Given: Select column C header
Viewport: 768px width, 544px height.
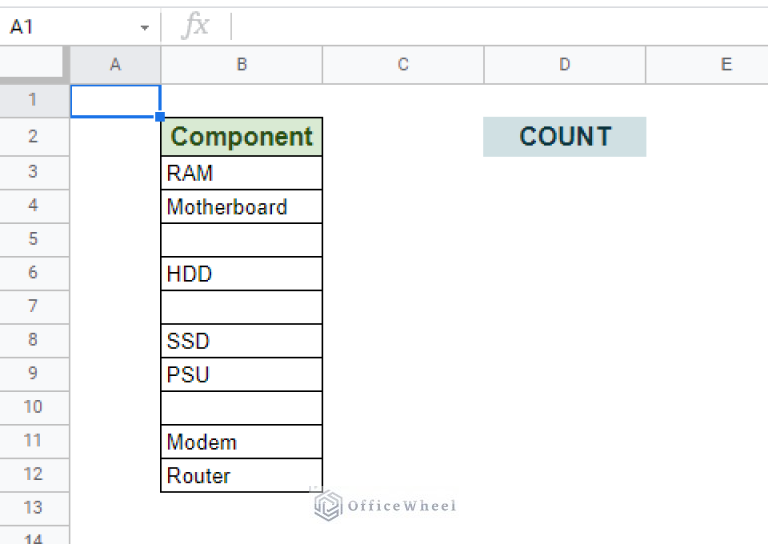Looking at the screenshot, I should pos(403,65).
